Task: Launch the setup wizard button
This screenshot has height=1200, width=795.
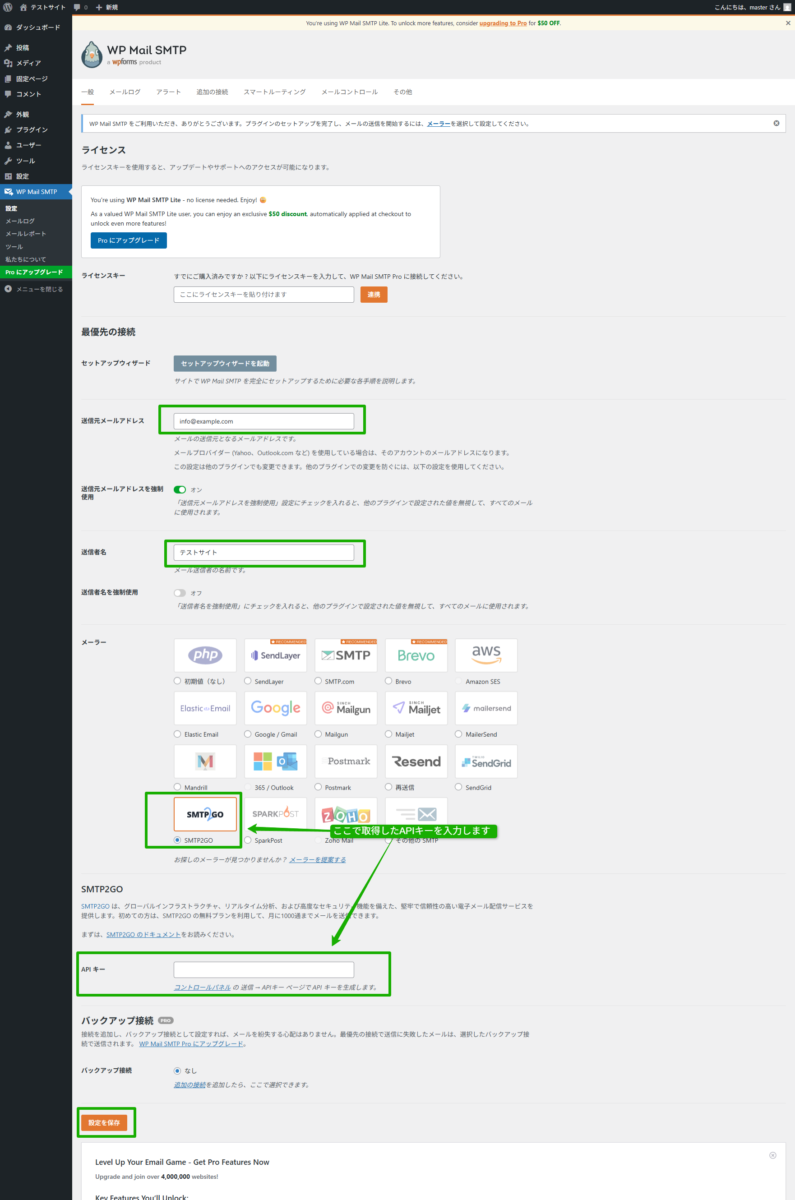Action: point(225,364)
